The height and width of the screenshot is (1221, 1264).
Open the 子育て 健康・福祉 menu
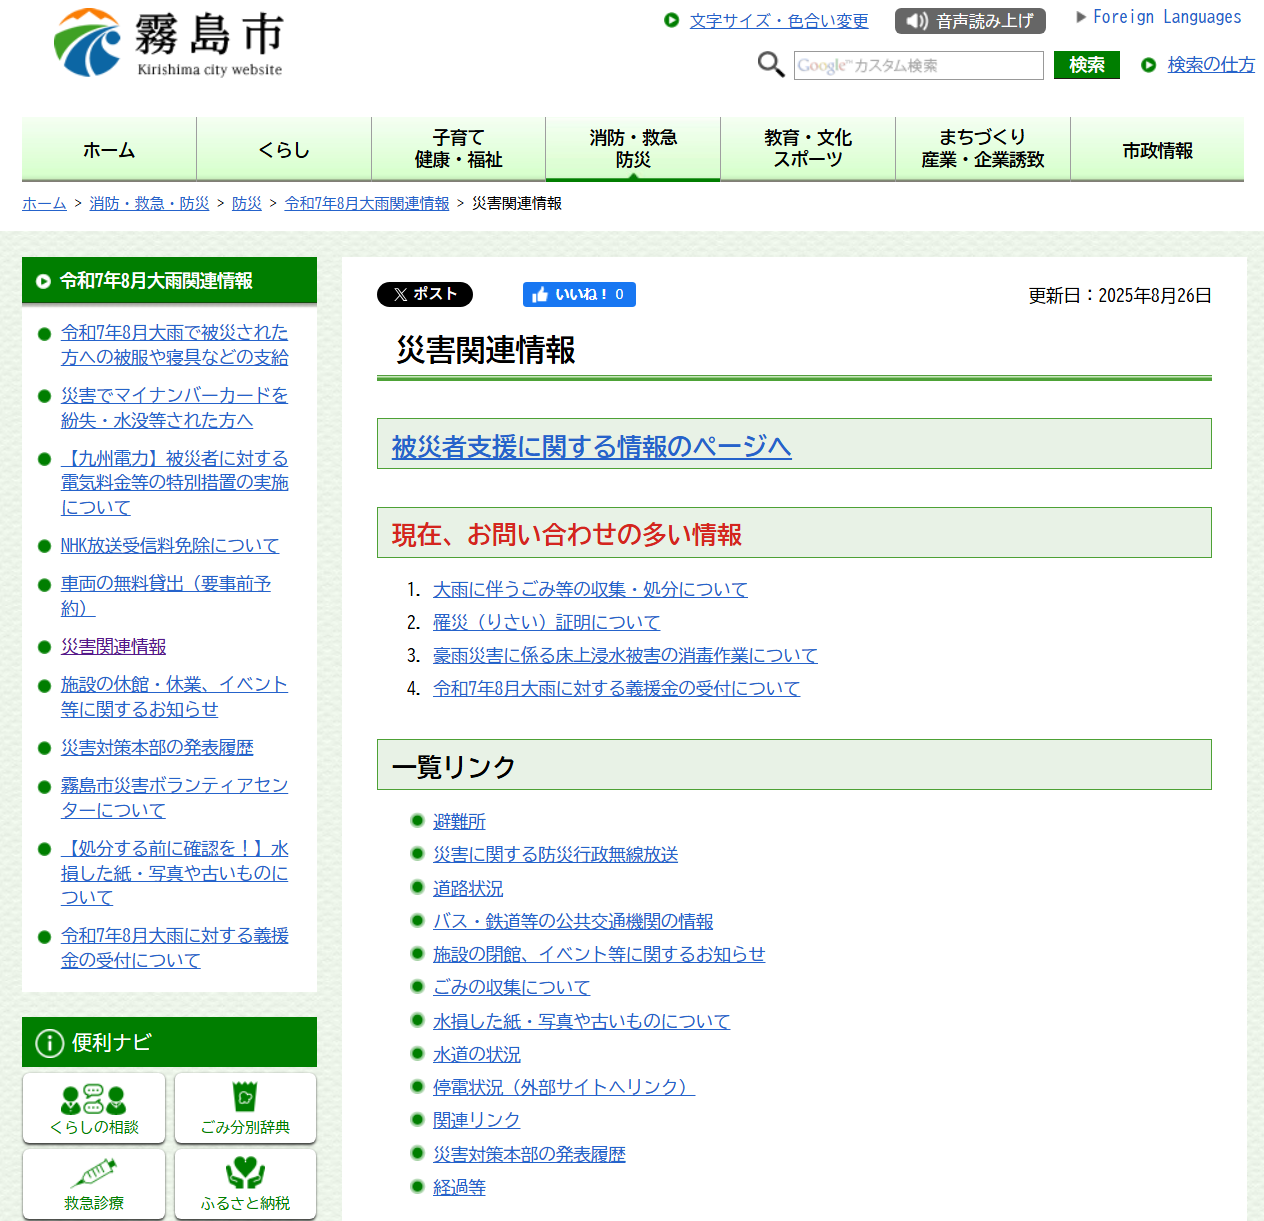click(458, 149)
